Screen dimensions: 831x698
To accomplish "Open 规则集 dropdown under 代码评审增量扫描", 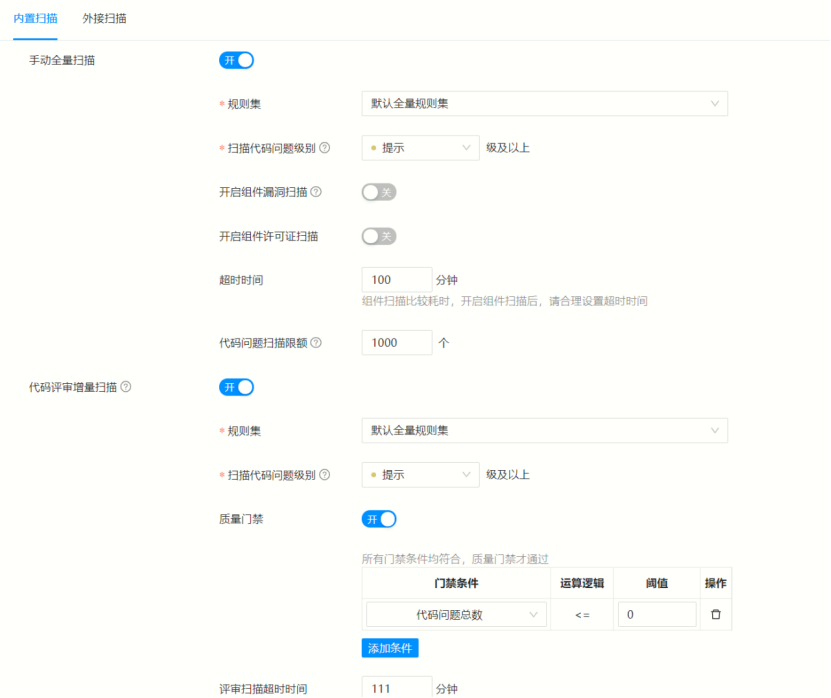I will pos(544,430).
